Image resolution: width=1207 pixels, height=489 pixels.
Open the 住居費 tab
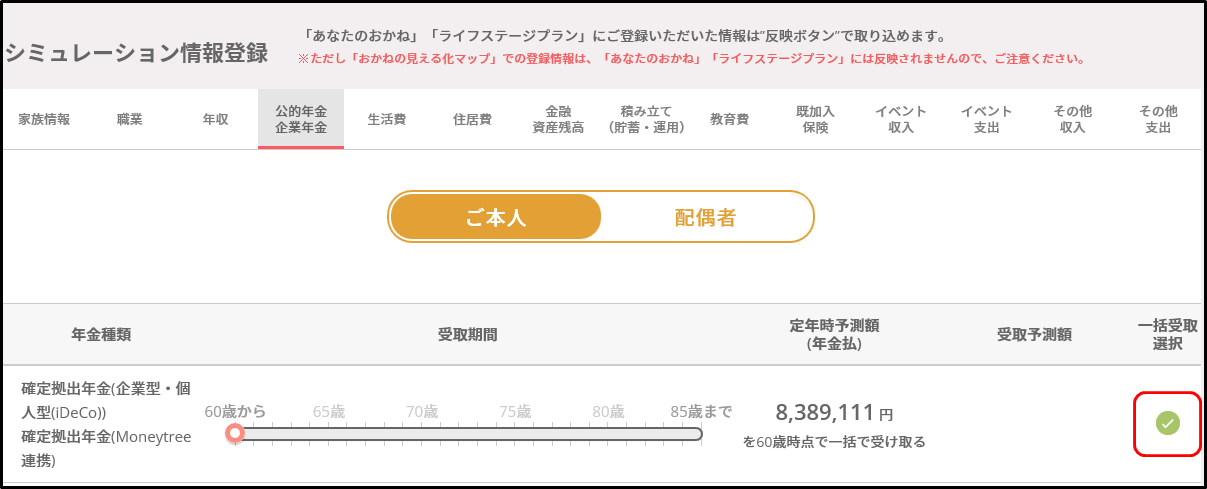[472, 119]
